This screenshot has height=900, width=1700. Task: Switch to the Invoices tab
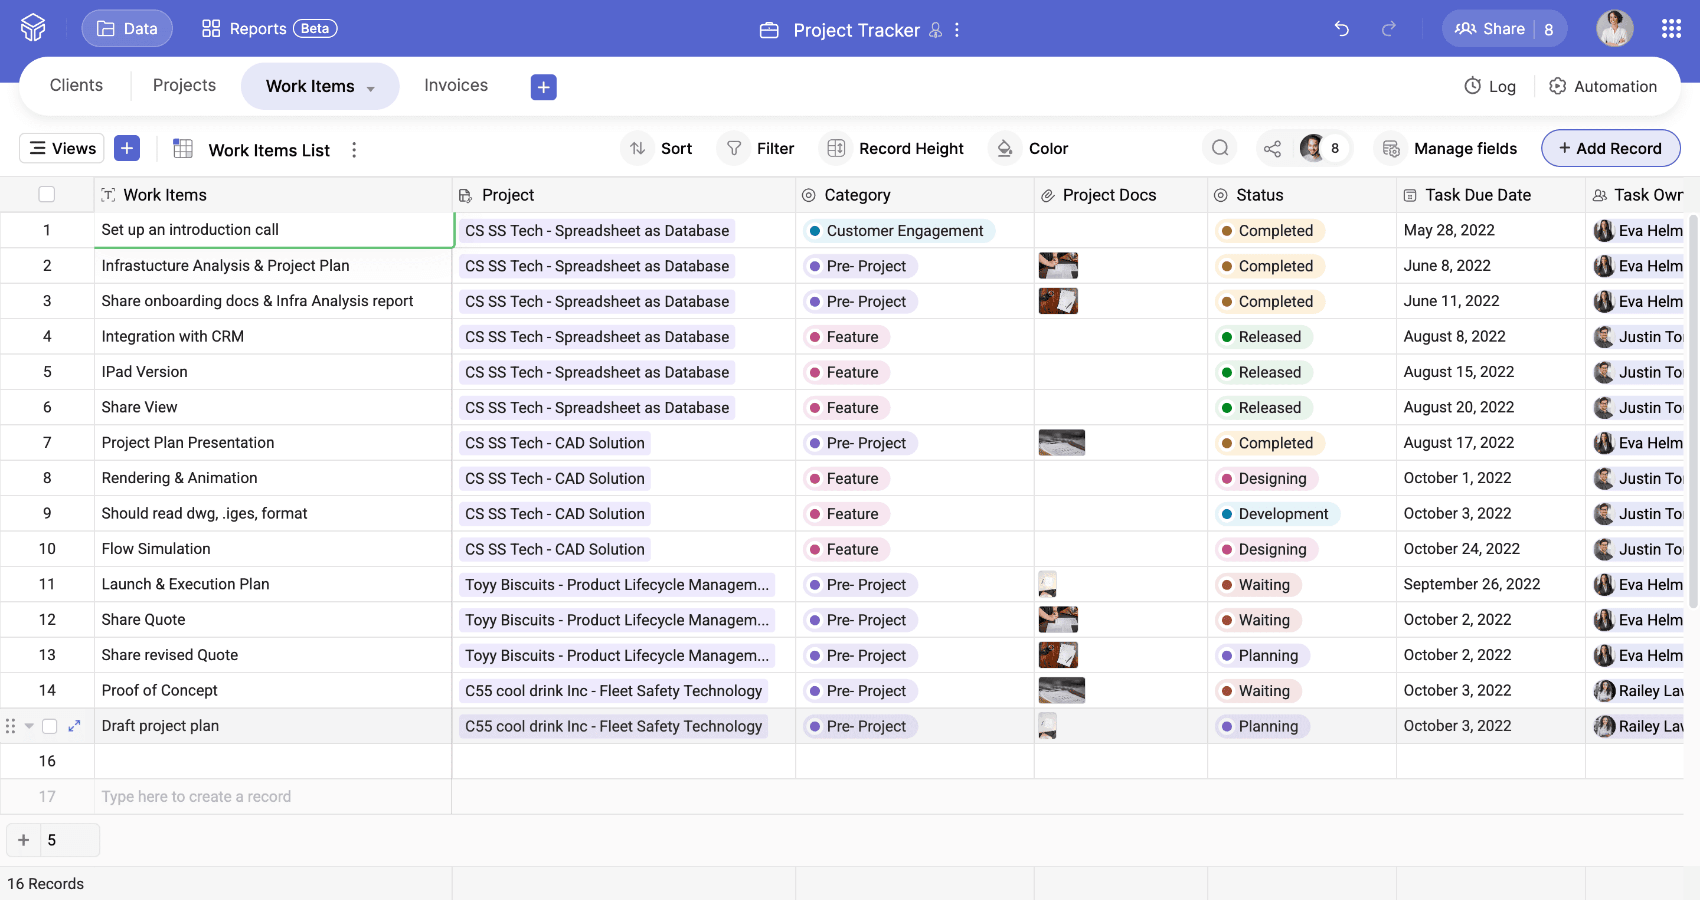pos(456,86)
